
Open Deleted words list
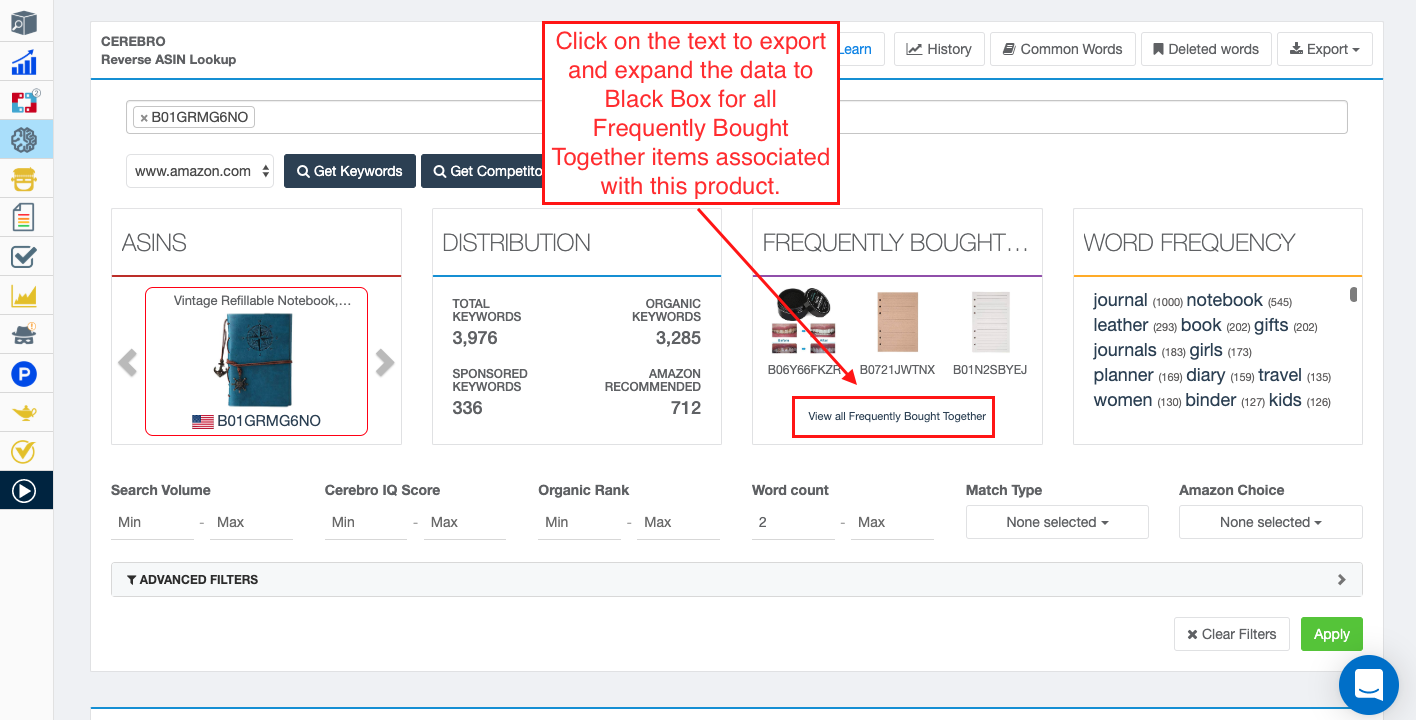(x=1206, y=49)
